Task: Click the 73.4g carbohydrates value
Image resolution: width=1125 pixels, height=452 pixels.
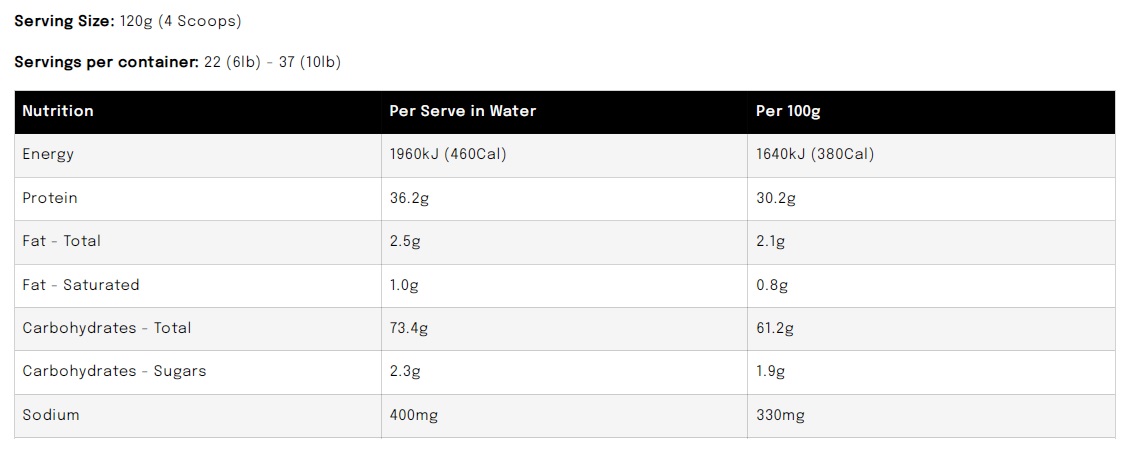Action: tap(409, 328)
